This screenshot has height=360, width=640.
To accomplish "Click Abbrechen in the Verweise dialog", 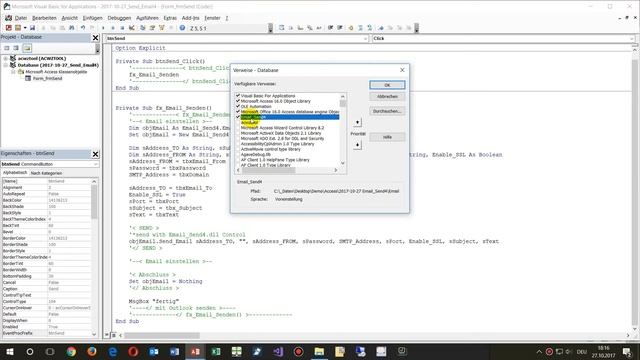I will (387, 96).
